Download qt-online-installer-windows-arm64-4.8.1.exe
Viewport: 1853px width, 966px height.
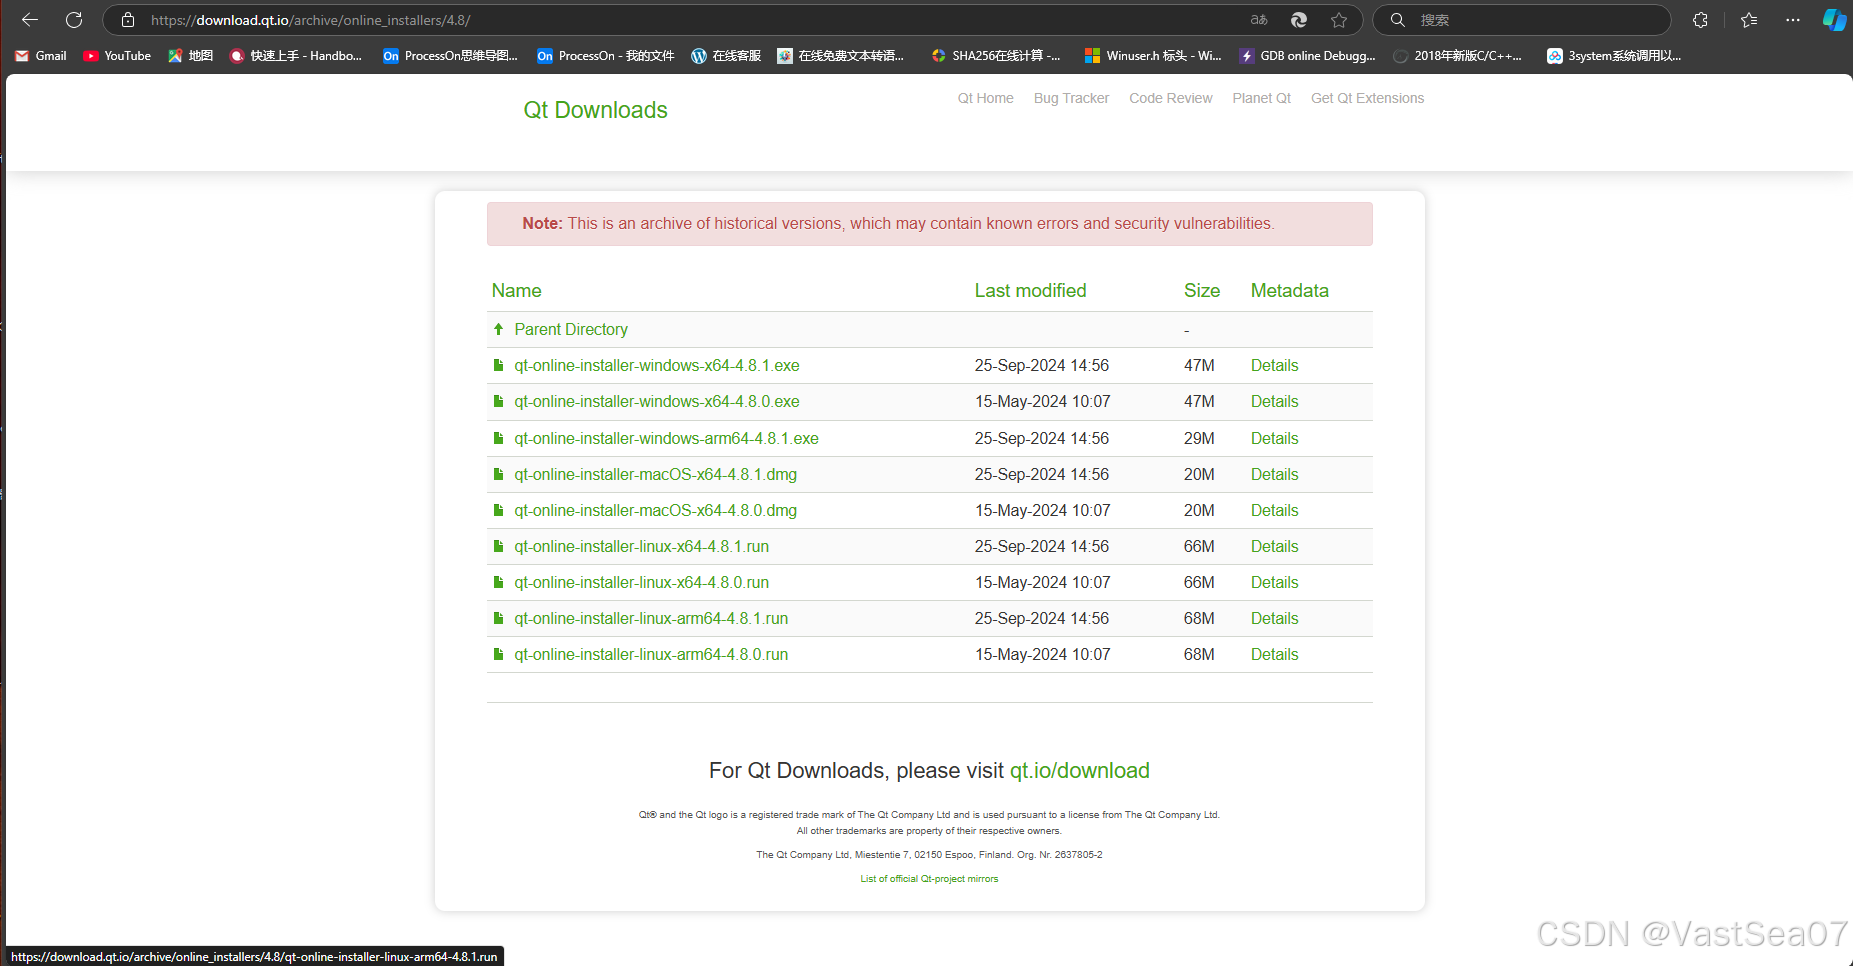pyautogui.click(x=666, y=438)
